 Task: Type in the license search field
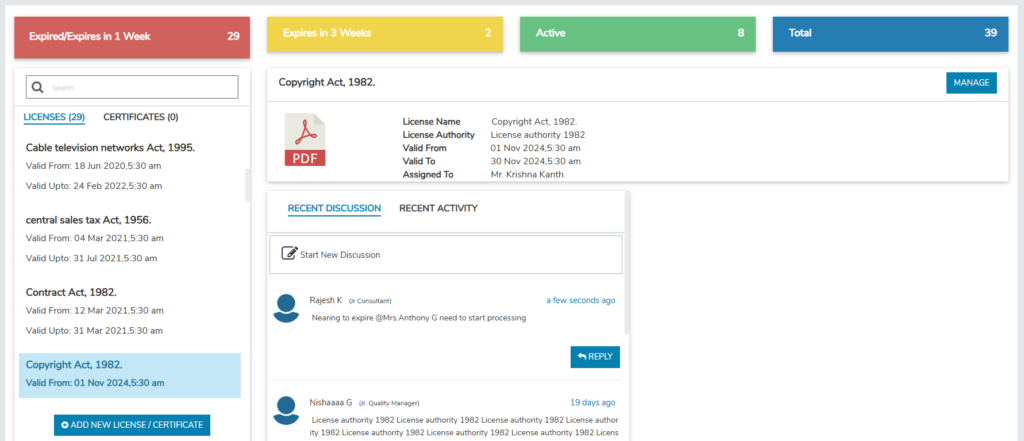[140, 88]
